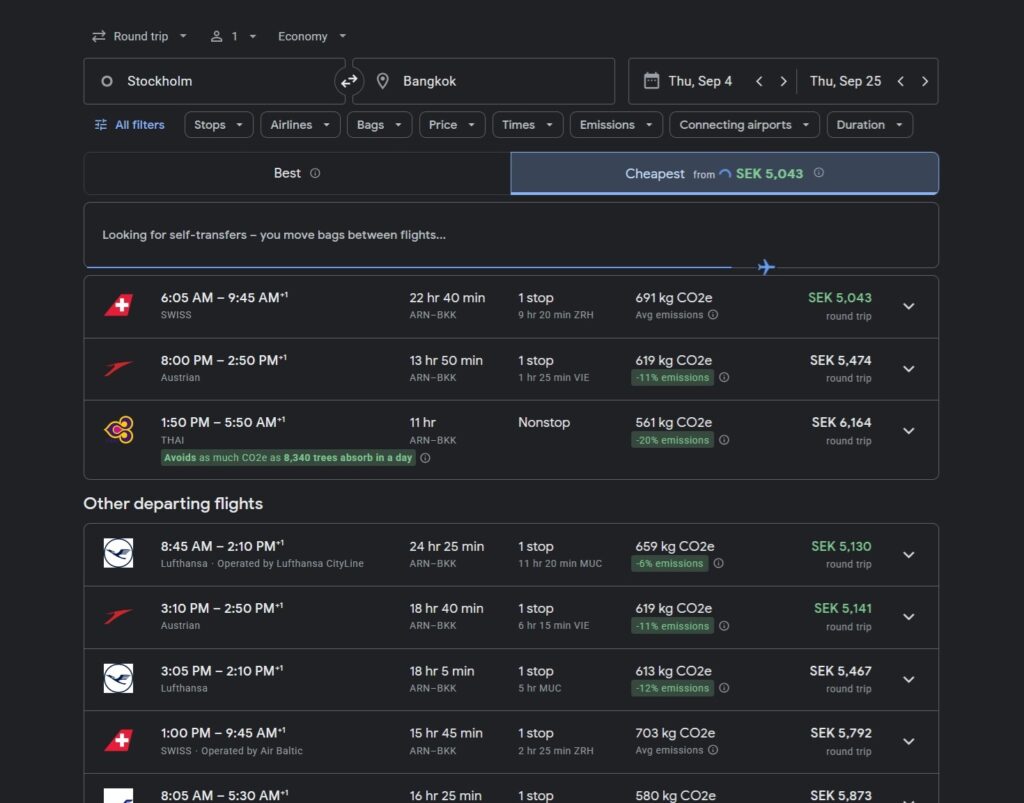Screen dimensions: 1024x803
Task: Open emissions info for the 8:00 PM Austrian flight
Action: (x=724, y=377)
